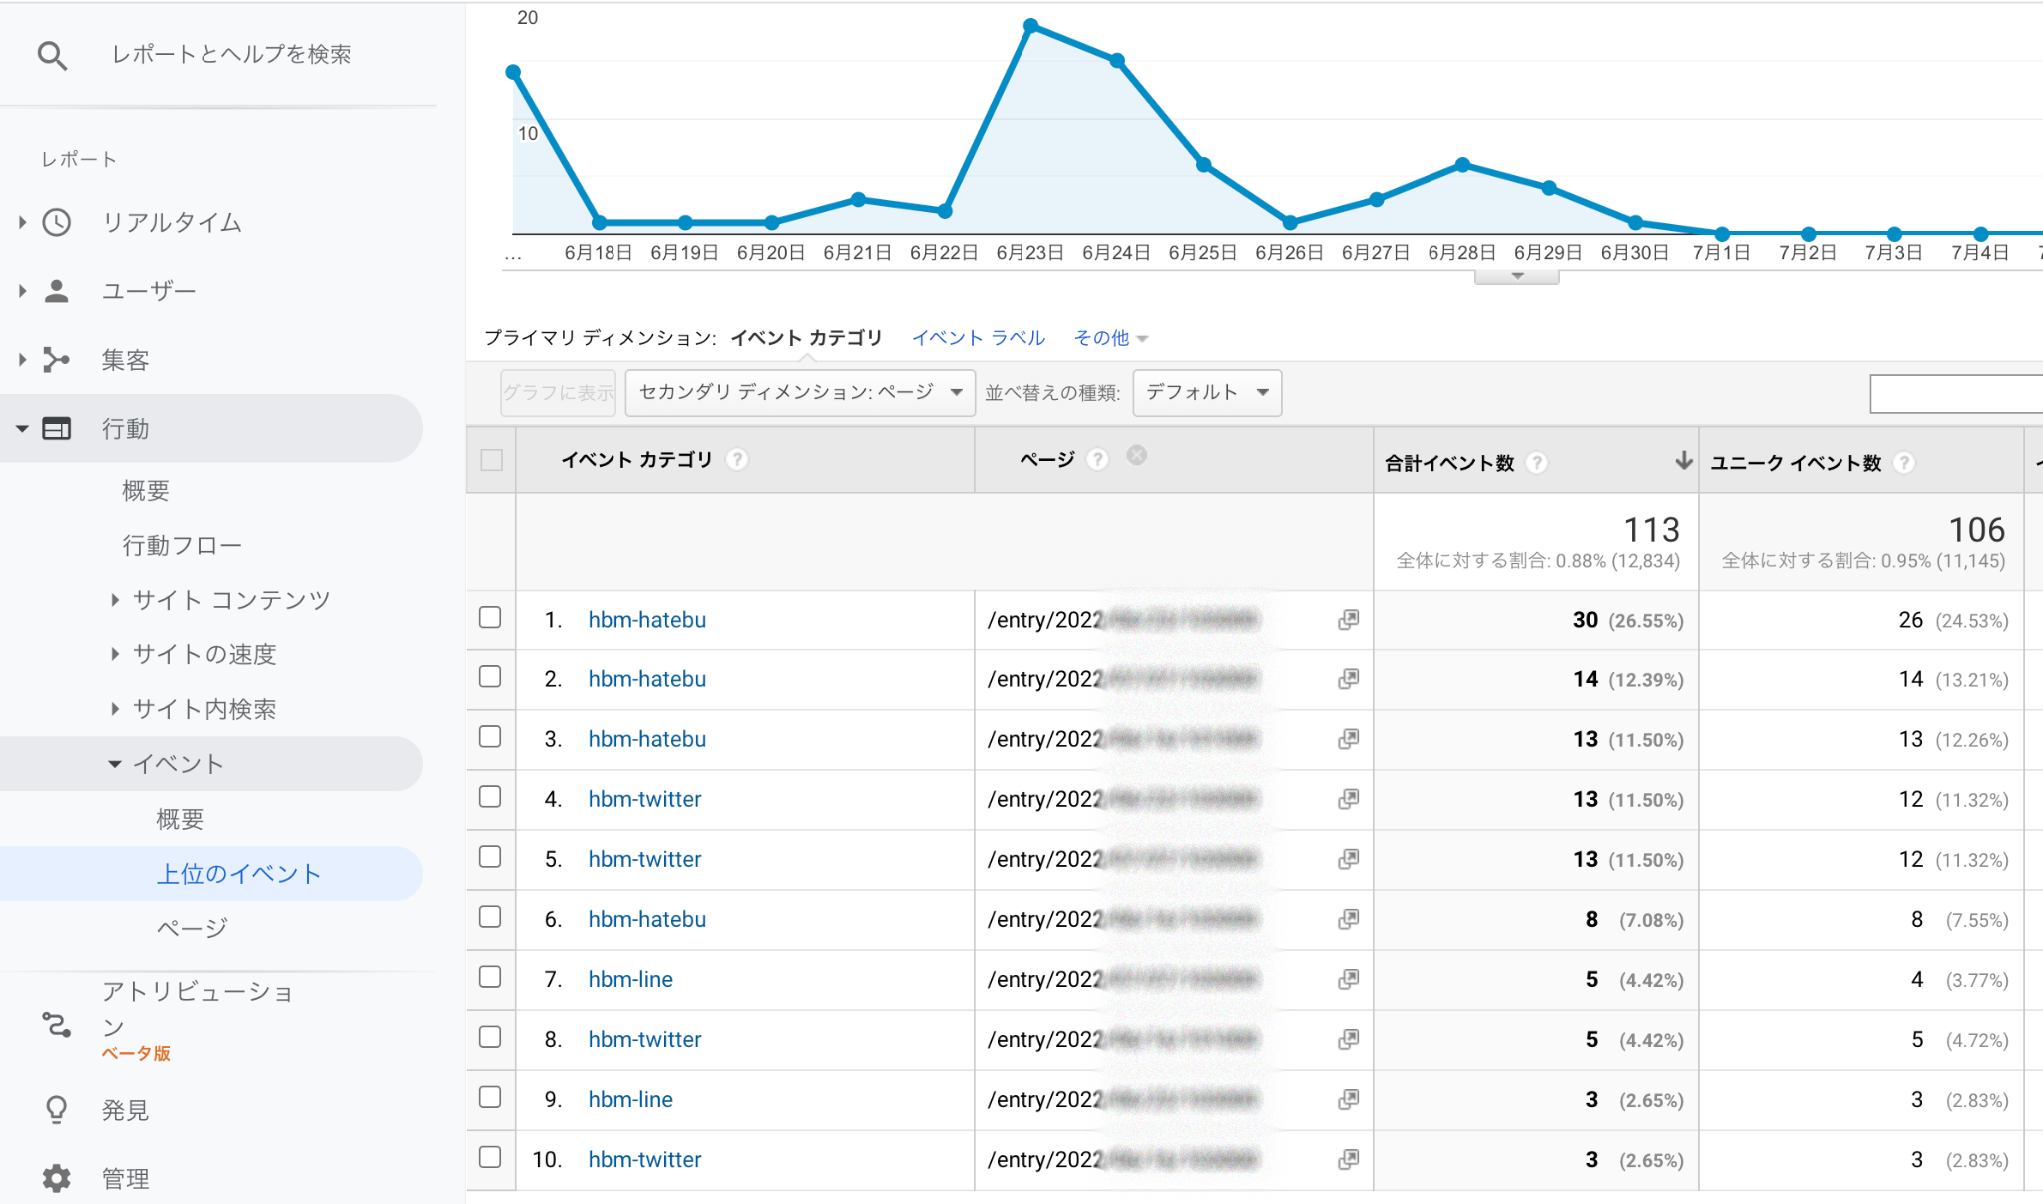
Task: Click the Acquisition branching icon
Action: pyautogui.click(x=57, y=360)
